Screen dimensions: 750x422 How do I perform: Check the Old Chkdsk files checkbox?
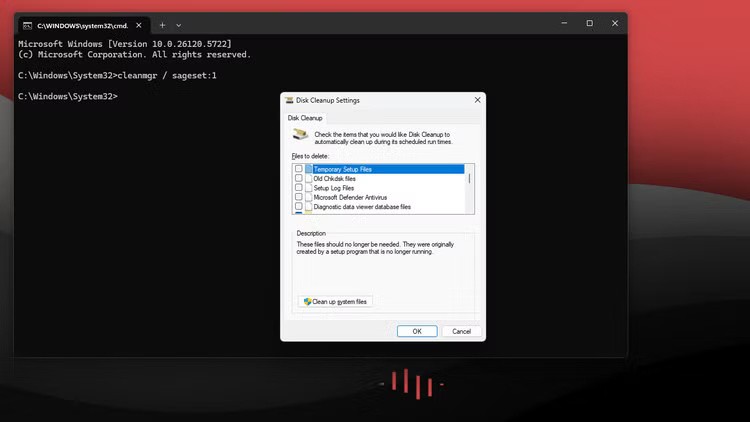[x=298, y=178]
